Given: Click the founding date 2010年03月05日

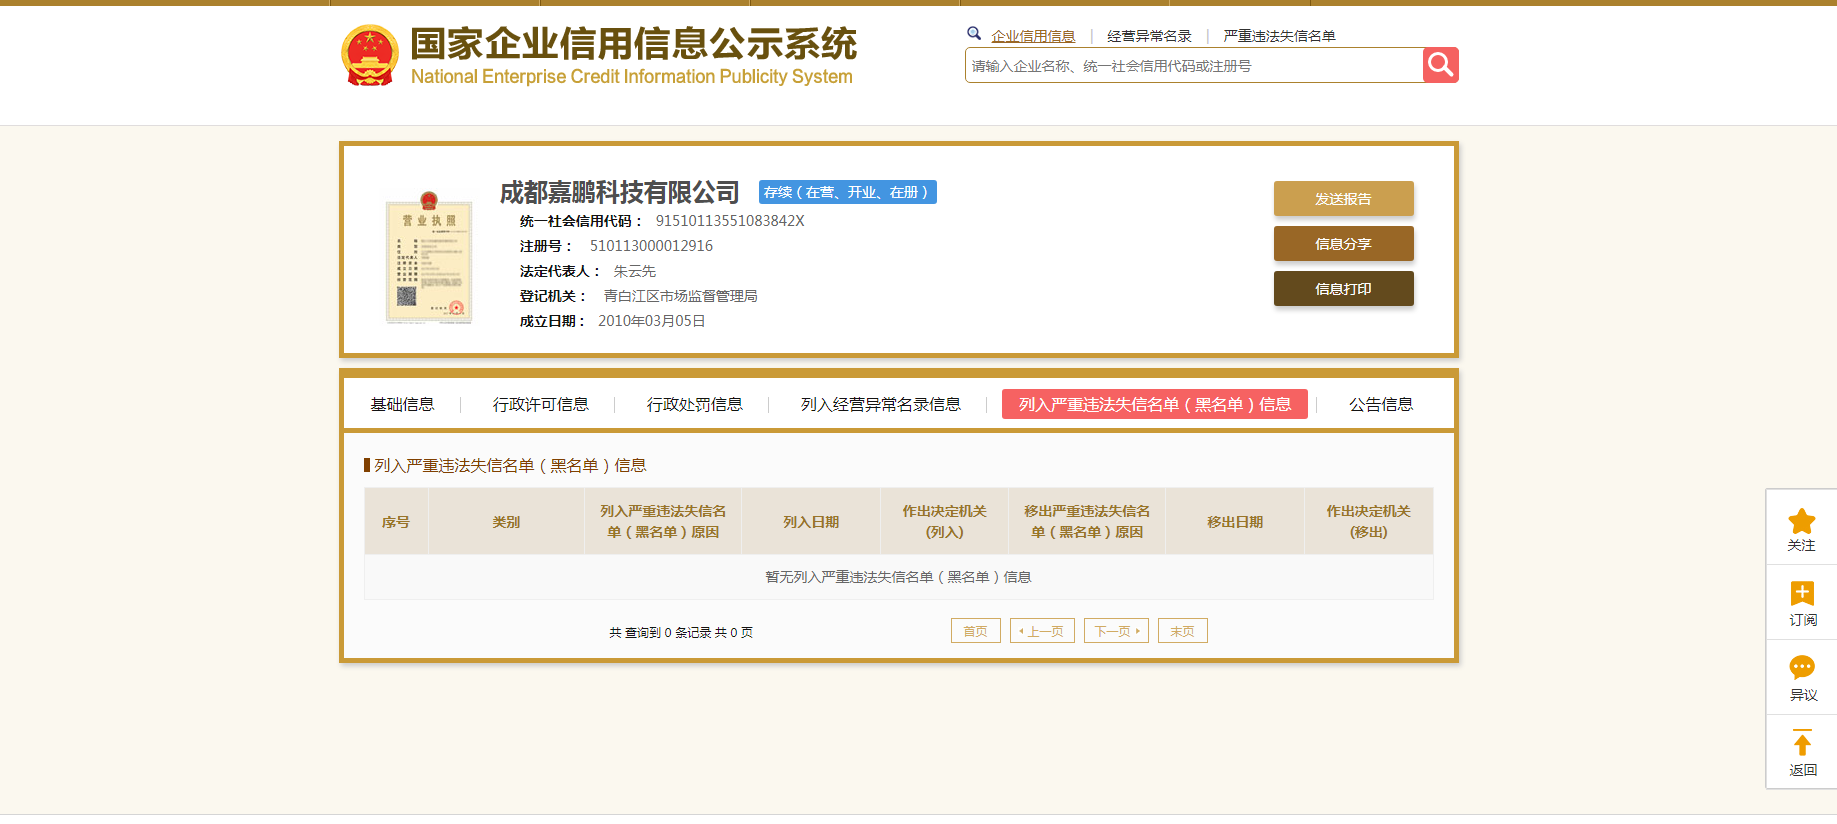Looking at the screenshot, I should [x=651, y=321].
